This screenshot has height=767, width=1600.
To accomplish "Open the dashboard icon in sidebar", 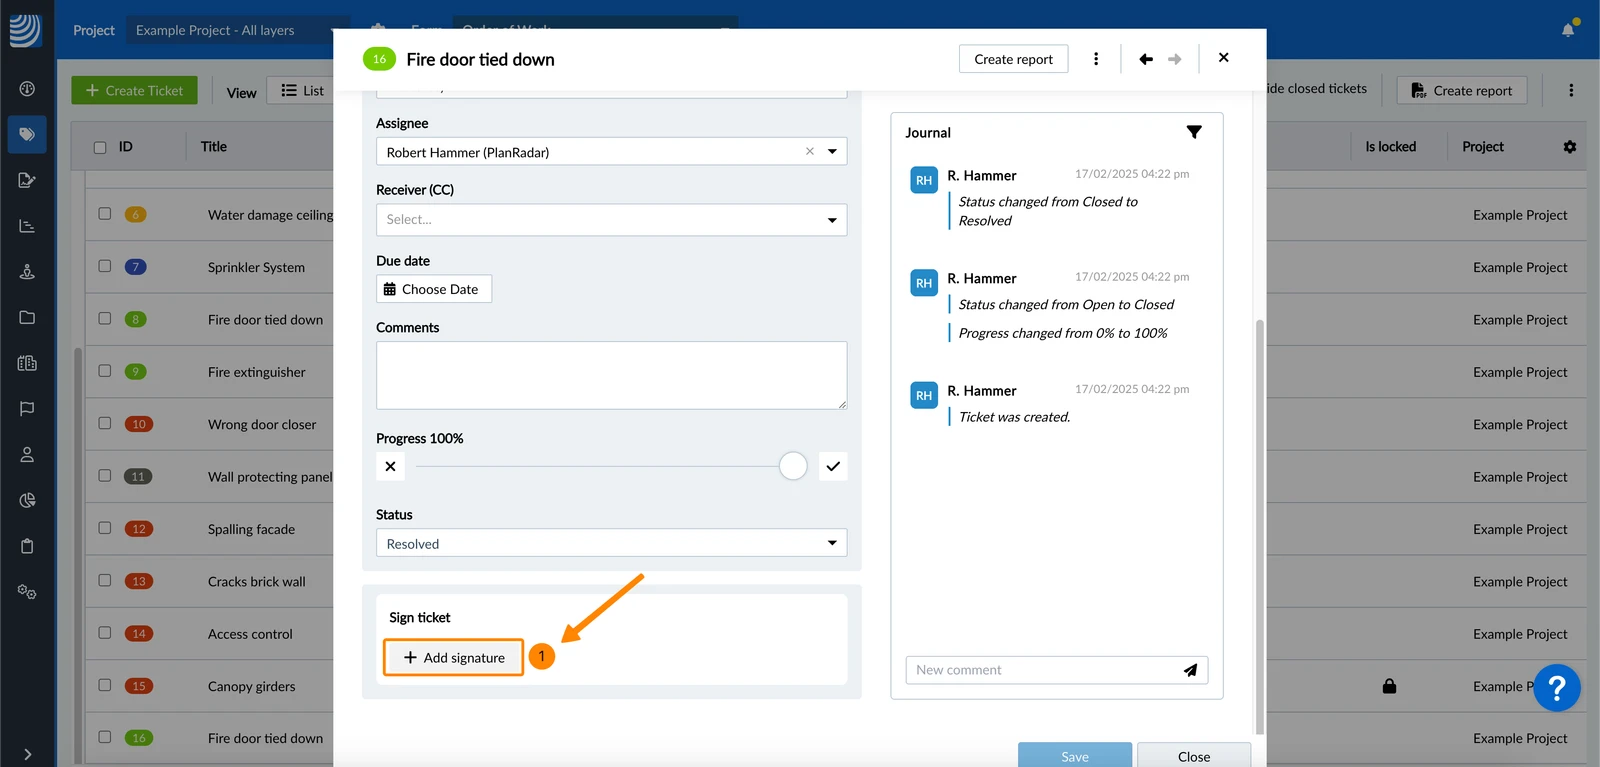I will (27, 89).
